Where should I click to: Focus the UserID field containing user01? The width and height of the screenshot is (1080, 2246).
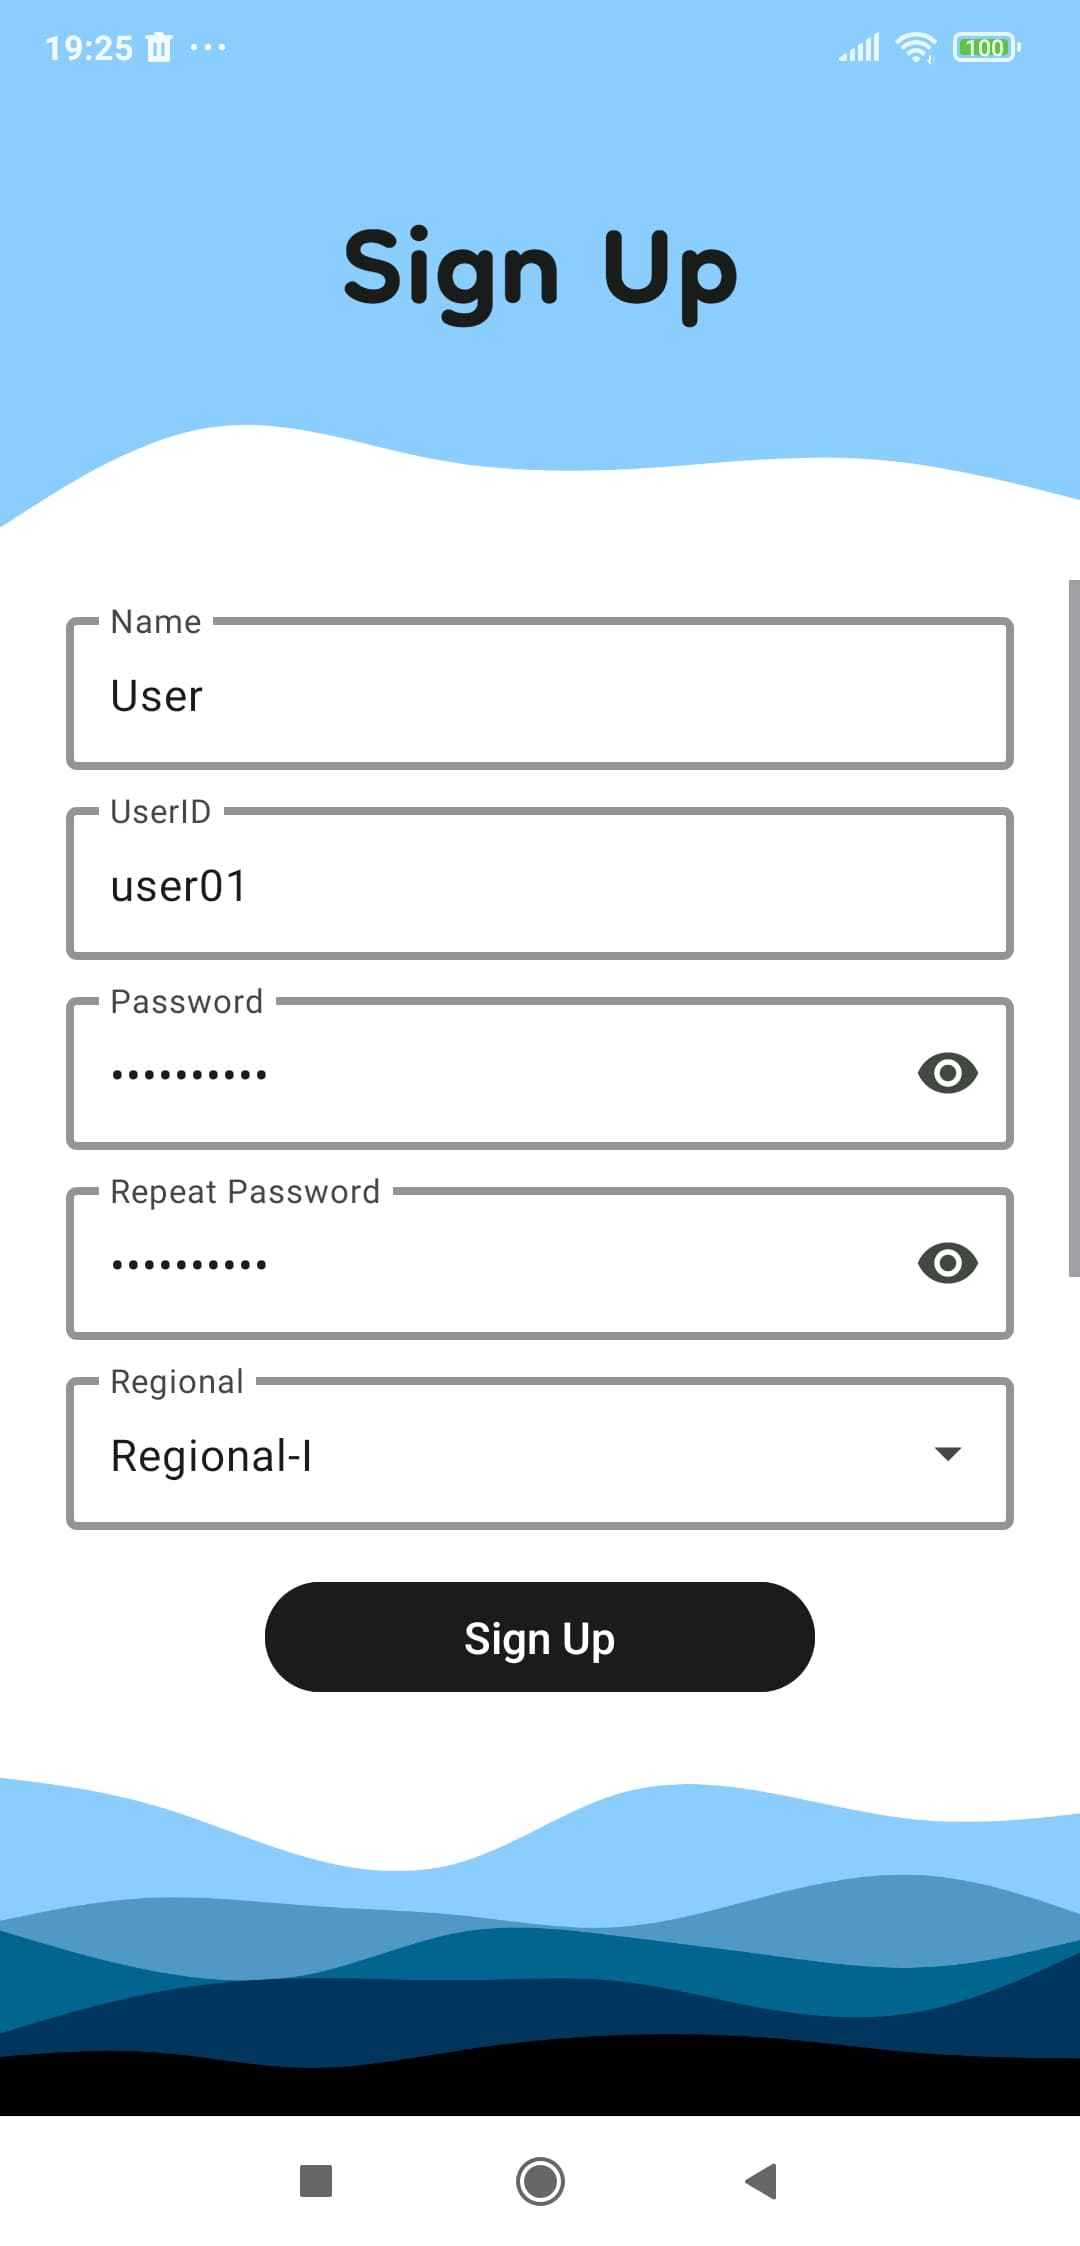[540, 883]
